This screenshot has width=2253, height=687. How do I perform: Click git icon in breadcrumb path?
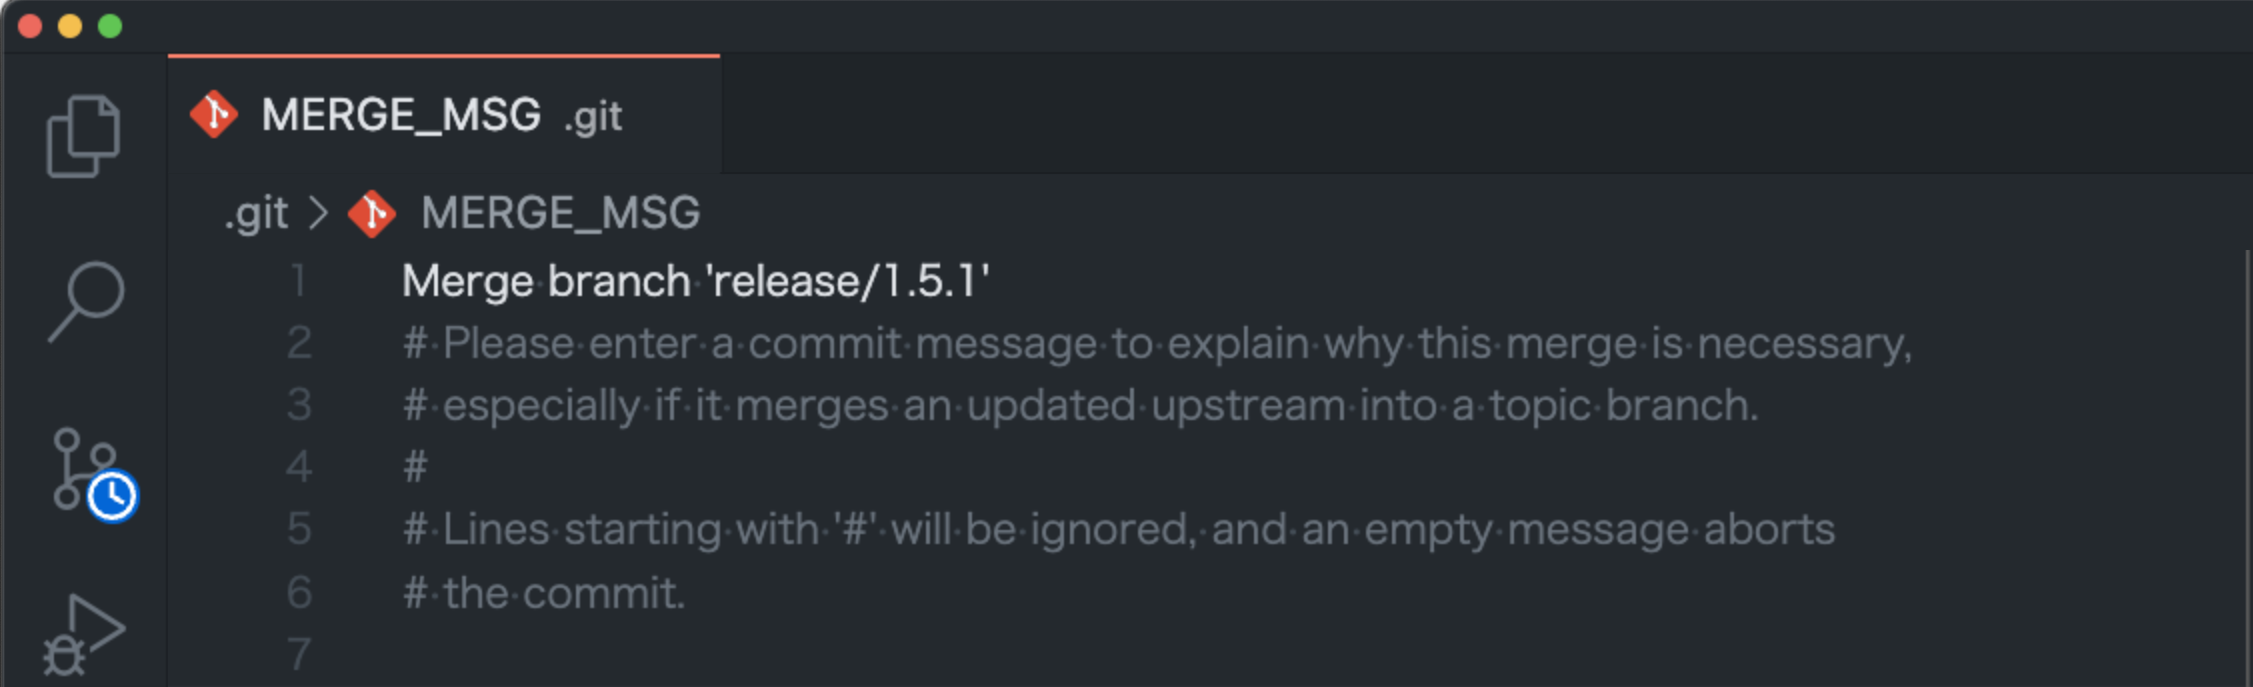click(372, 213)
